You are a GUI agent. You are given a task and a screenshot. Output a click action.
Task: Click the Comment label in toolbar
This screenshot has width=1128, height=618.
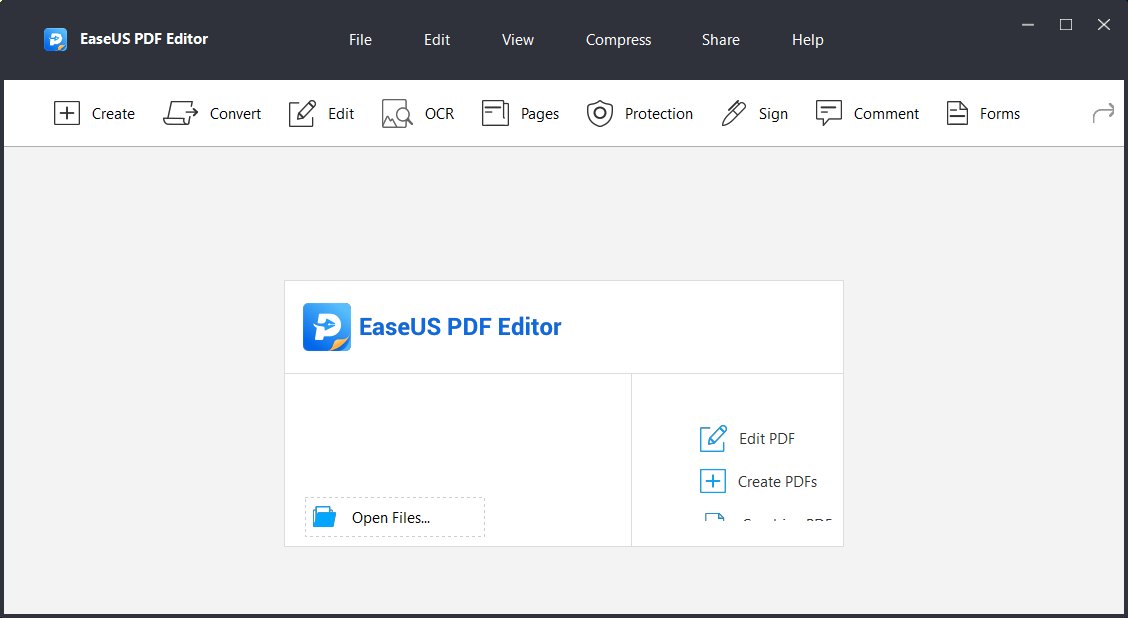click(x=886, y=114)
